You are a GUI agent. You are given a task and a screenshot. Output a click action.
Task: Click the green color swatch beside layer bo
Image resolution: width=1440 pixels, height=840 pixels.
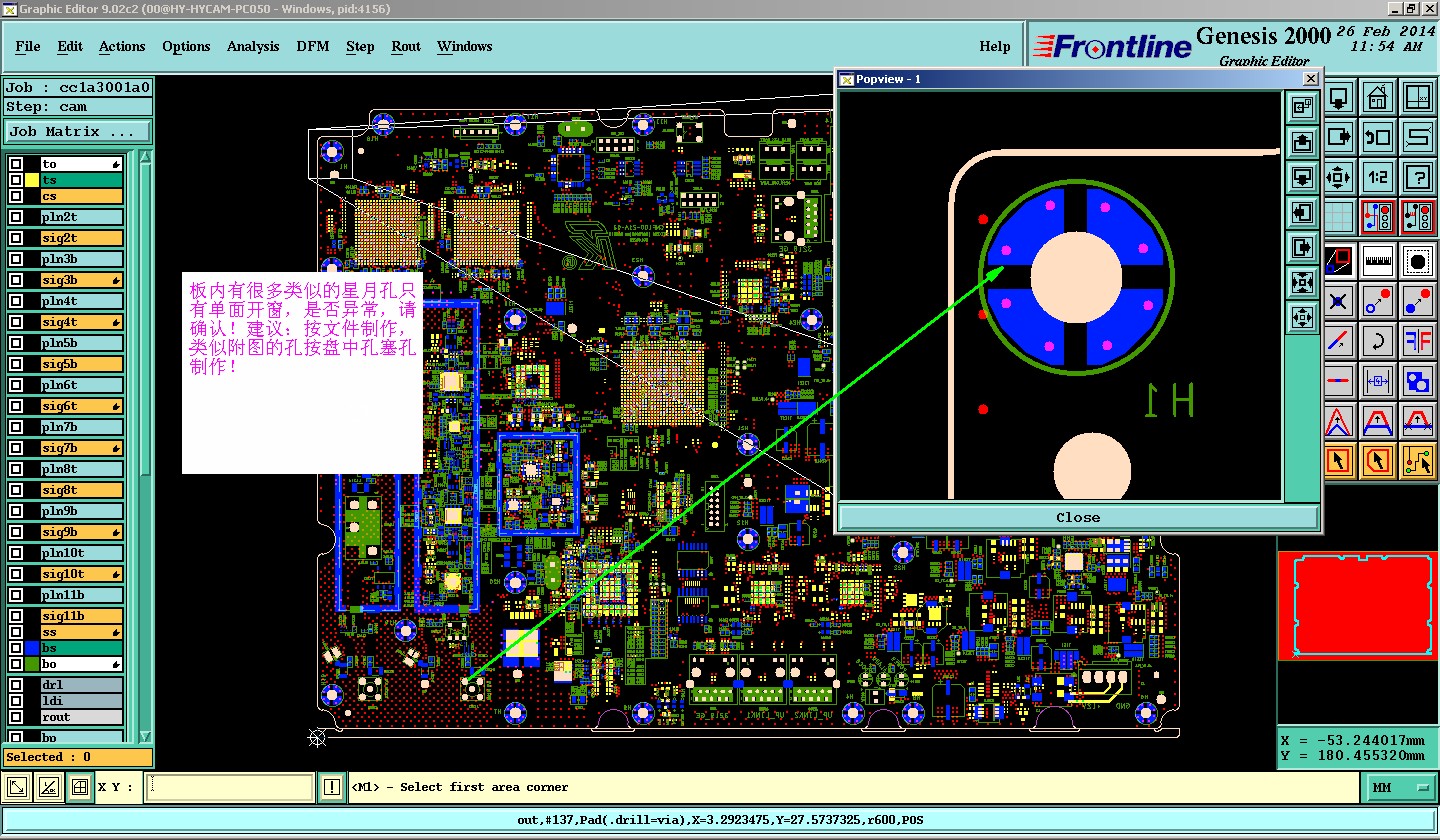[x=32, y=664]
